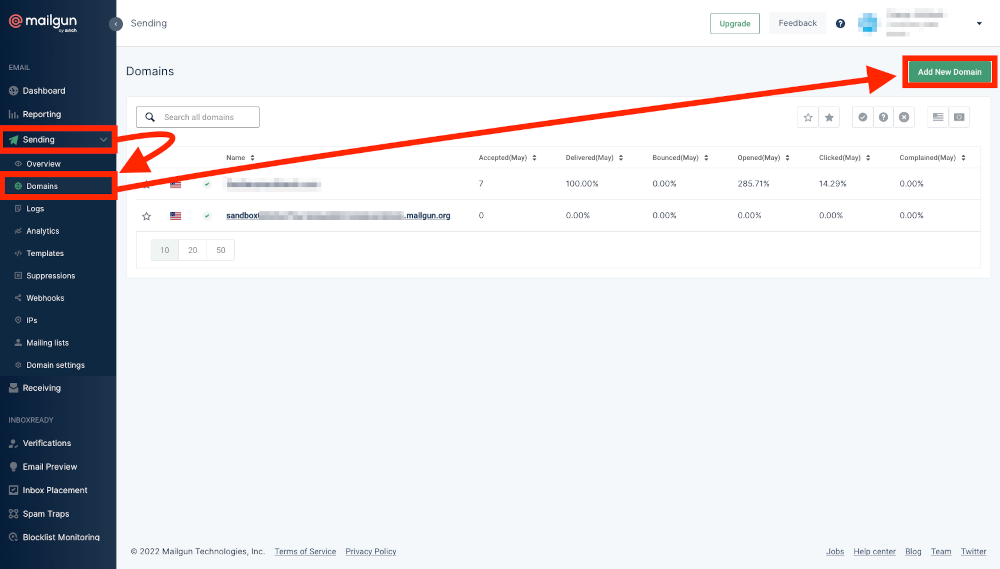Filter verified domains checkmark icon
This screenshot has width=1000, height=569.
862,117
